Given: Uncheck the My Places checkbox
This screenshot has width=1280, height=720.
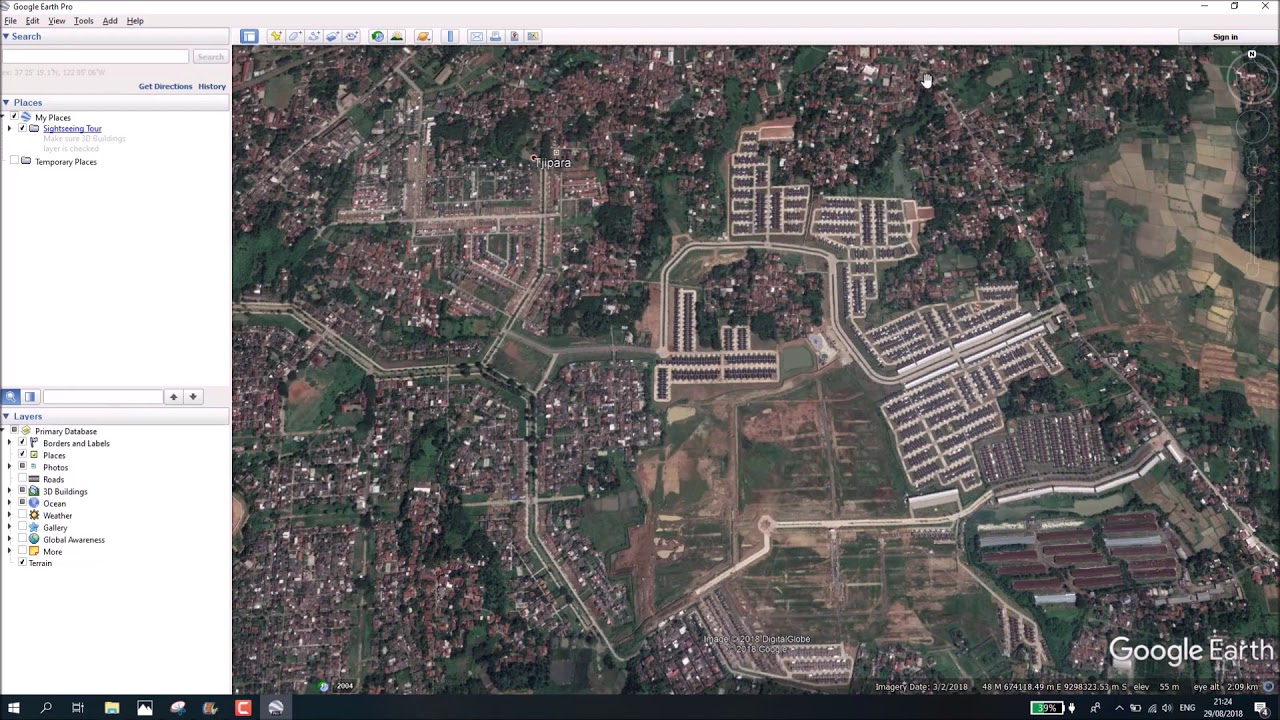Looking at the screenshot, I should pos(14,117).
